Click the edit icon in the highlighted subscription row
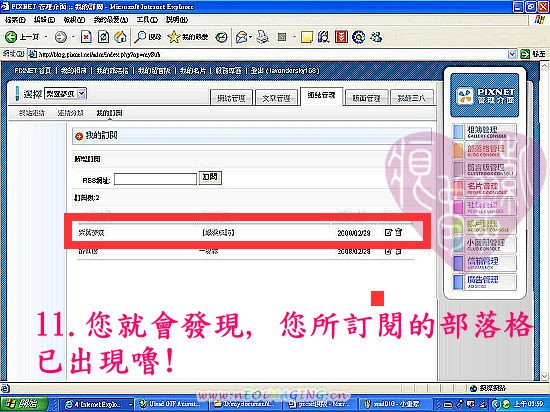The width and height of the screenshot is (550, 412). tap(388, 232)
